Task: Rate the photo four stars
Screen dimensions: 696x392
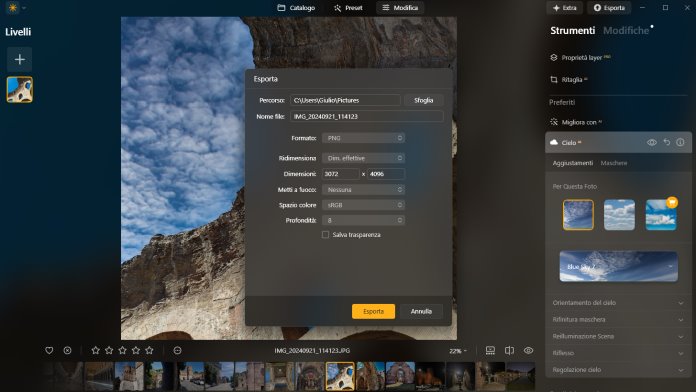Action: pyautogui.click(x=136, y=350)
